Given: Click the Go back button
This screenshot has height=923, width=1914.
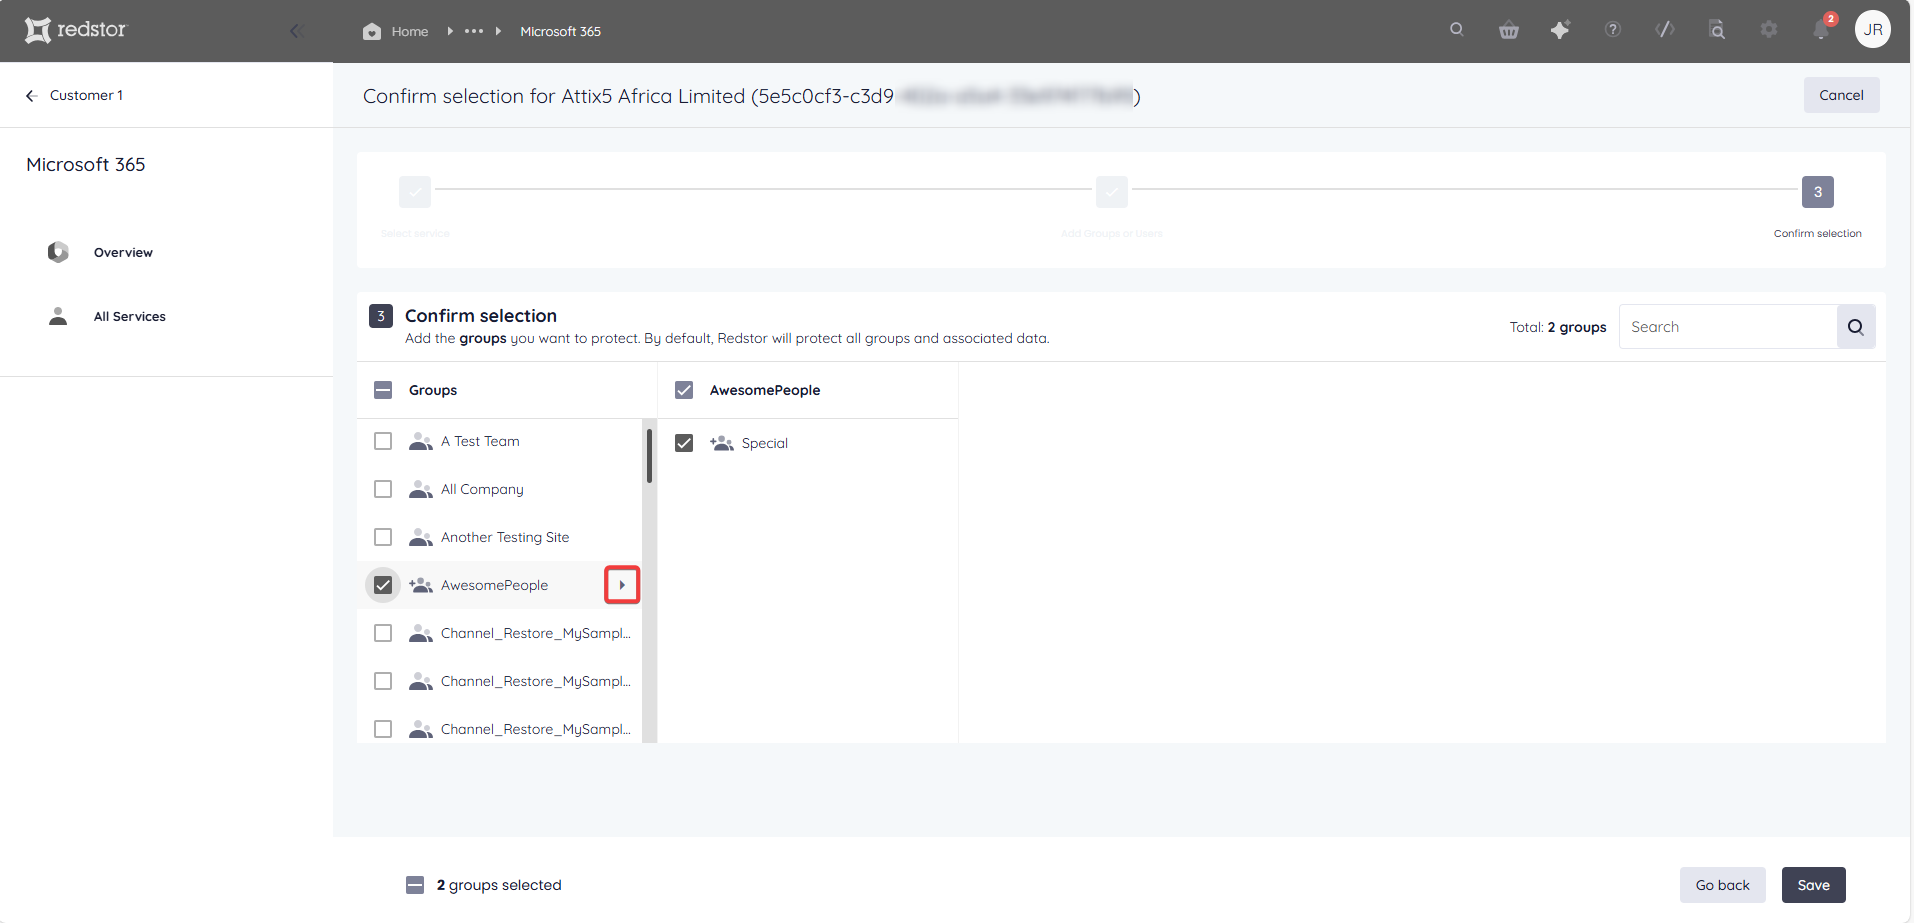Looking at the screenshot, I should pyautogui.click(x=1722, y=885).
